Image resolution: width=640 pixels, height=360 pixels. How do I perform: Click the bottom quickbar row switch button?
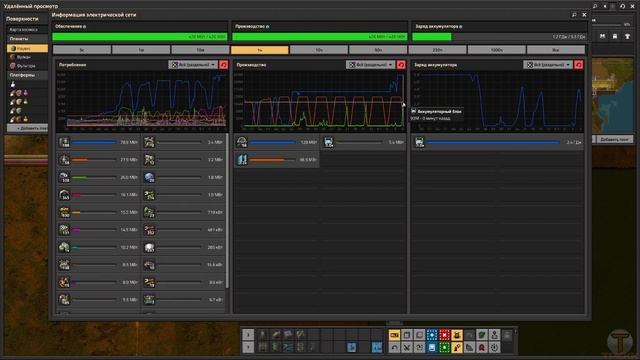248,347
